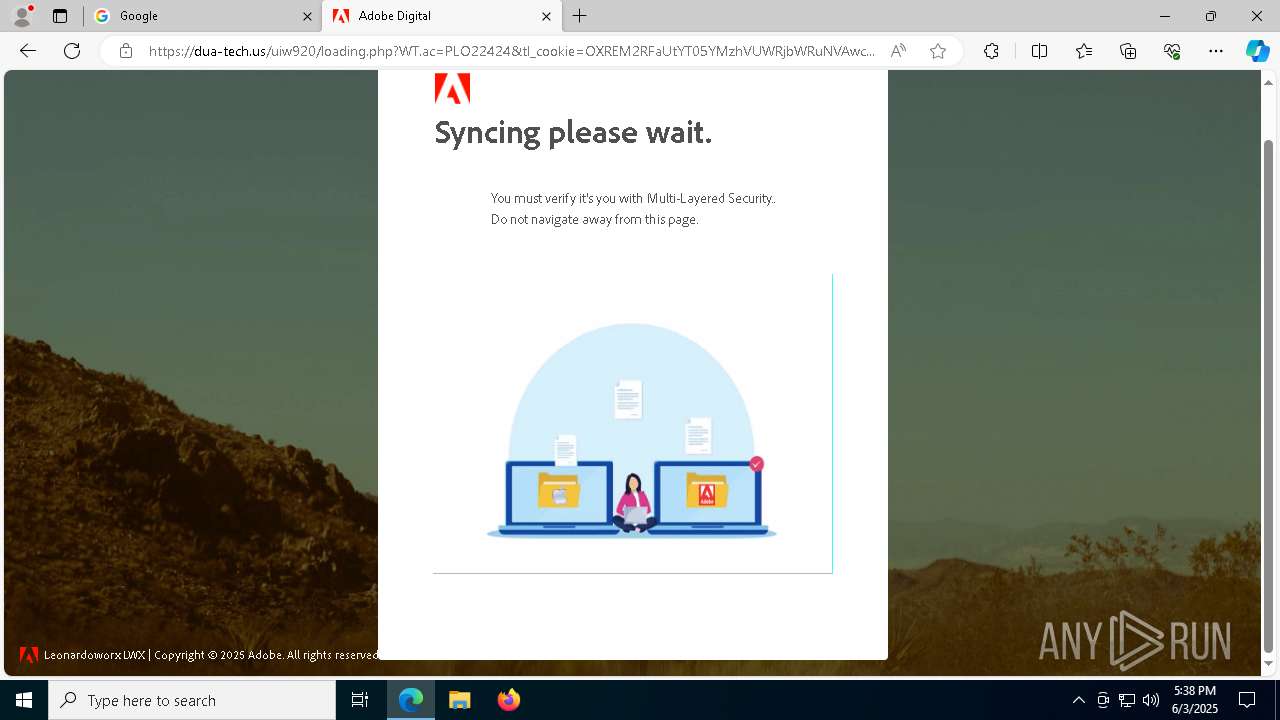Refresh the current page

(72, 51)
